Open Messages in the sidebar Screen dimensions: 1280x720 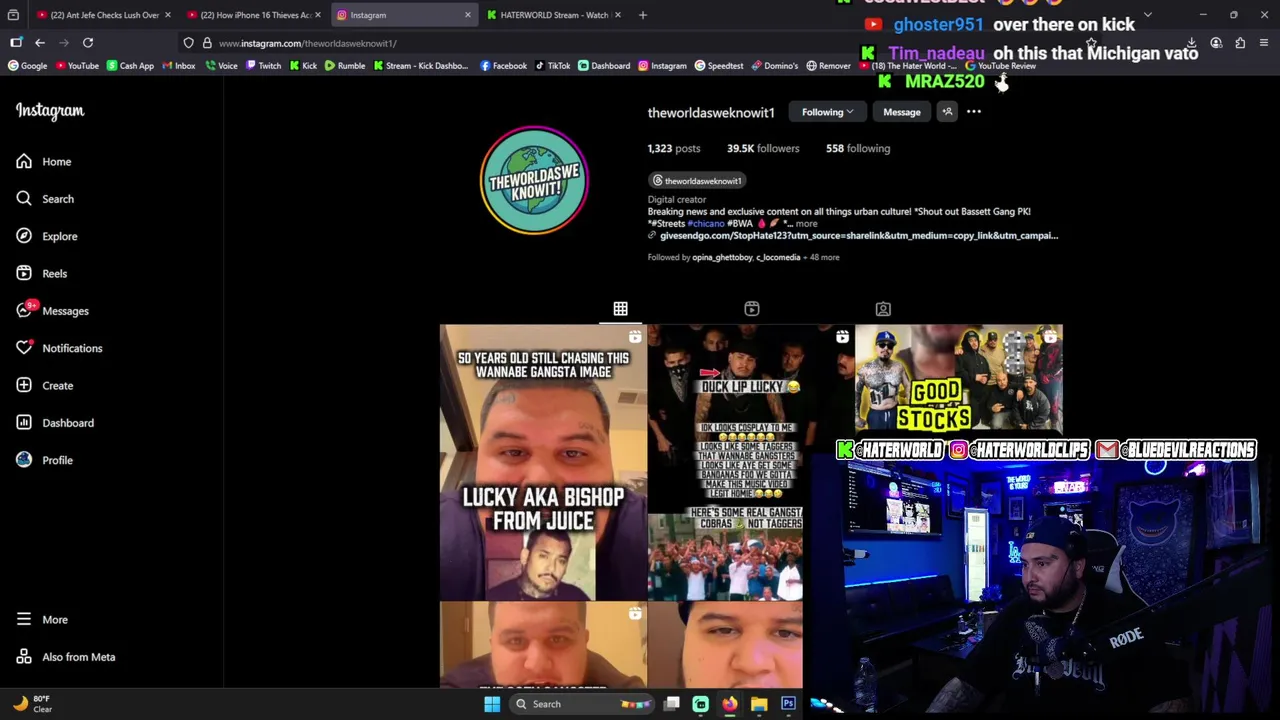click(52, 311)
